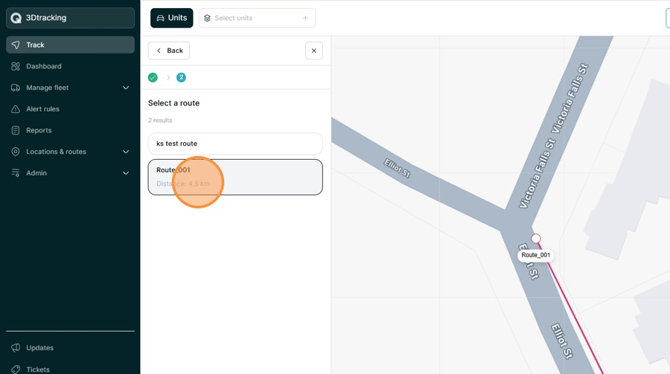Select the ks test route card
Viewport: 670px width, 374px height.
click(235, 144)
